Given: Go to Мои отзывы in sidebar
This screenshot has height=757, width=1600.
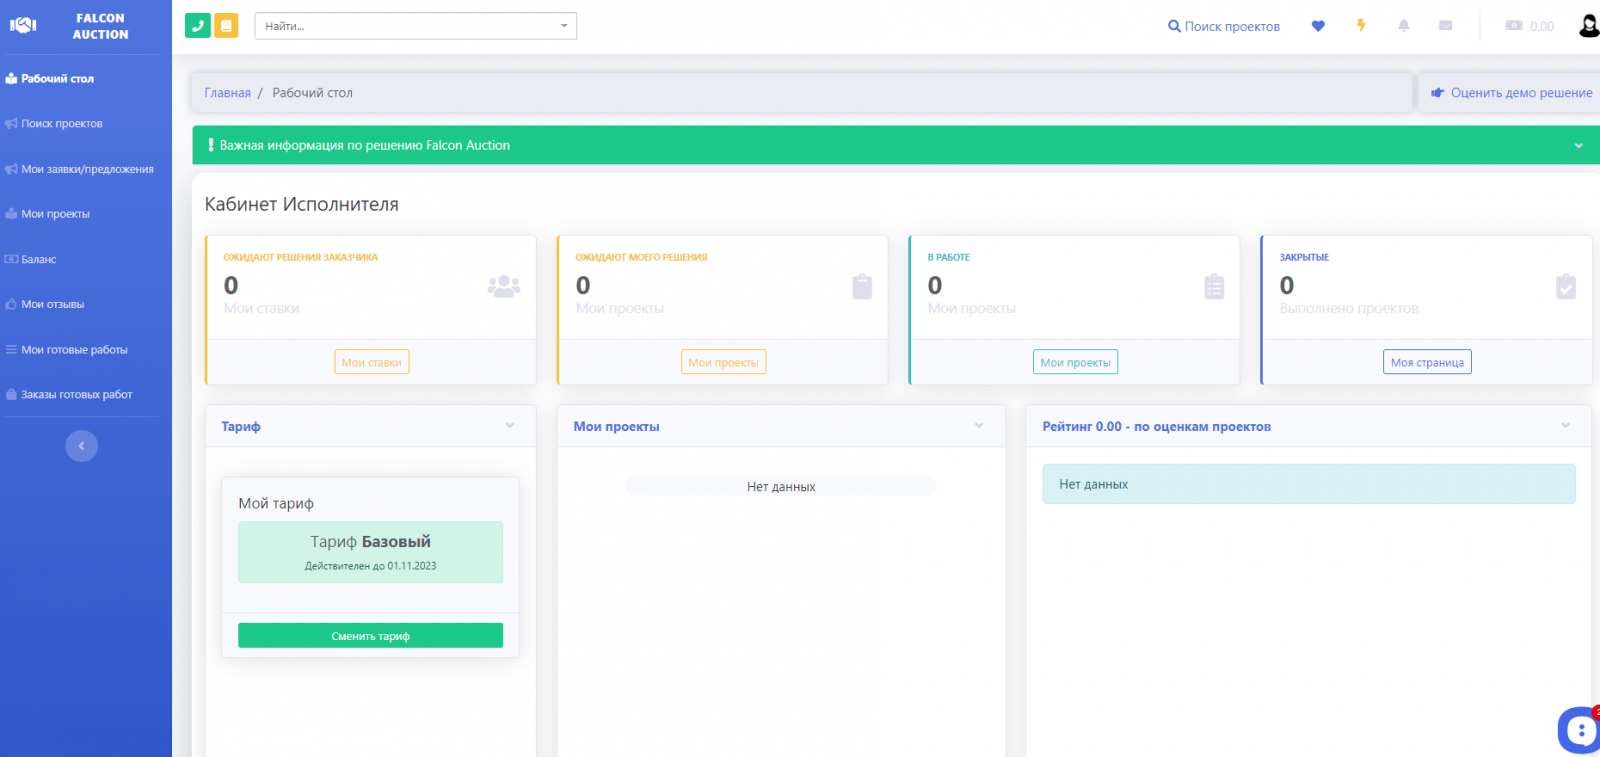Looking at the screenshot, I should tap(52, 304).
